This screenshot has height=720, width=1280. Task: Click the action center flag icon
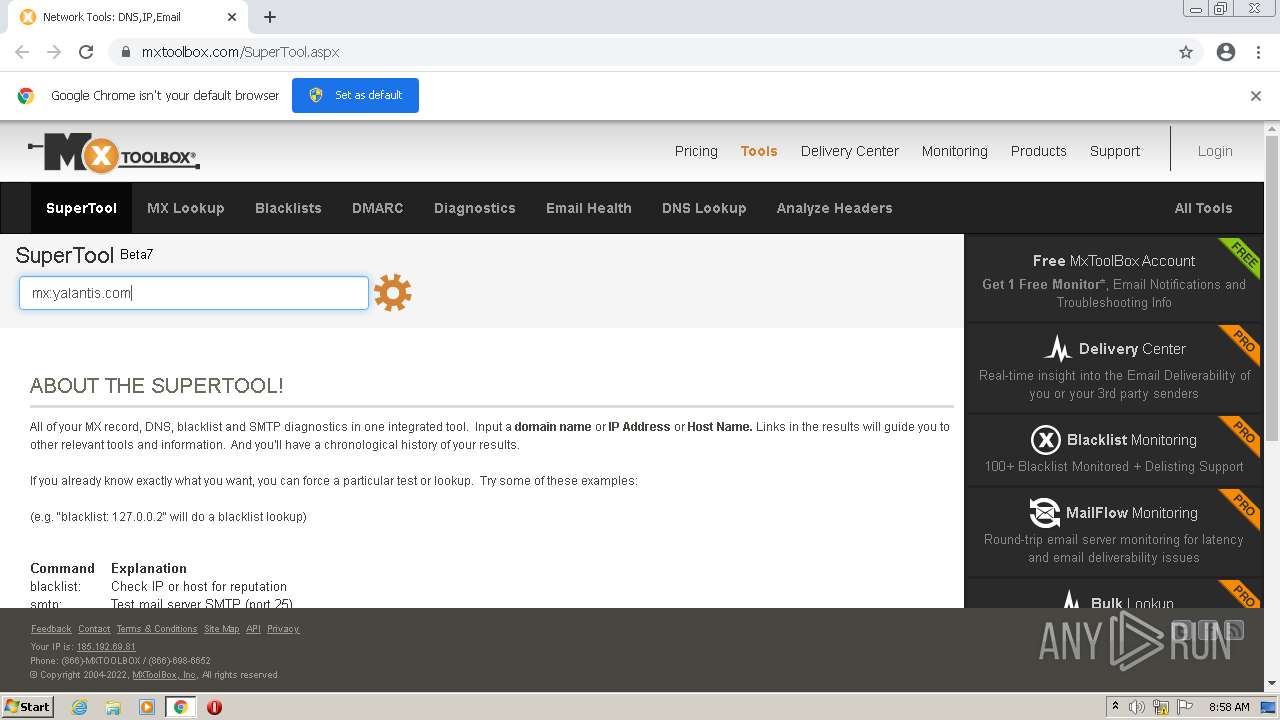pyautogui.click(x=1185, y=707)
